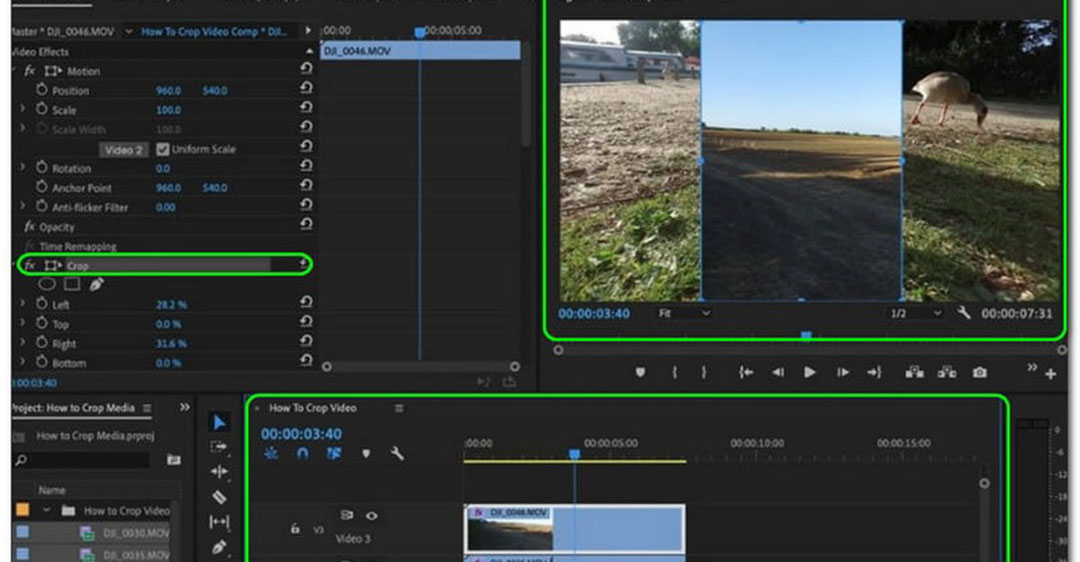Go to Out point
This screenshot has width=1080, height=562.
(874, 372)
